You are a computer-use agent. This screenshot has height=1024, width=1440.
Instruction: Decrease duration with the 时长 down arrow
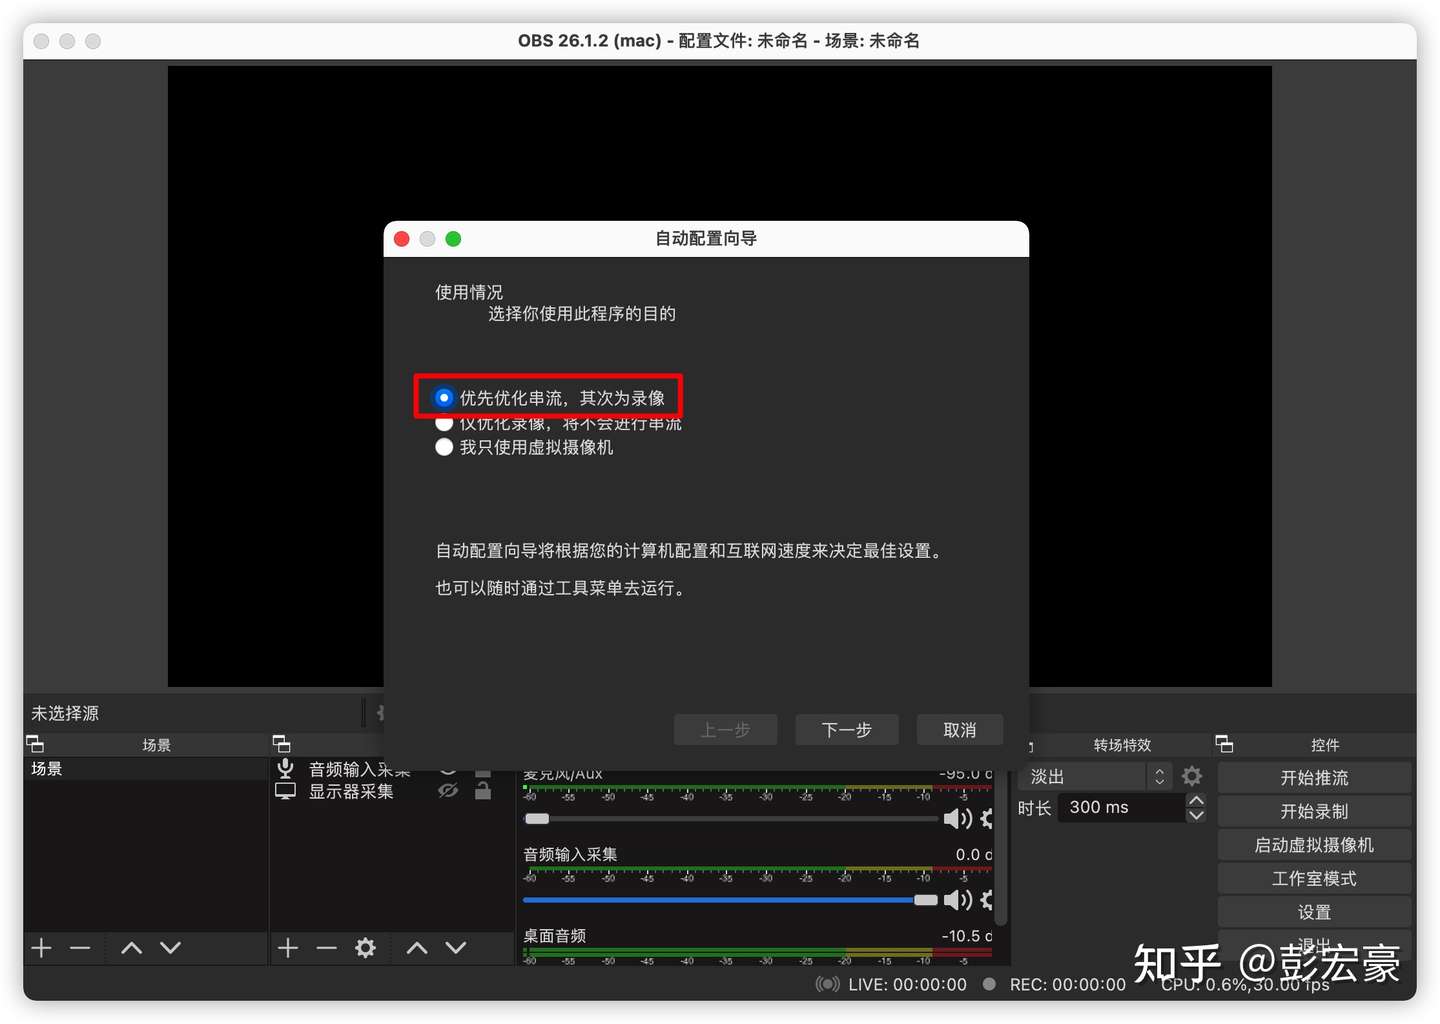tap(1196, 815)
